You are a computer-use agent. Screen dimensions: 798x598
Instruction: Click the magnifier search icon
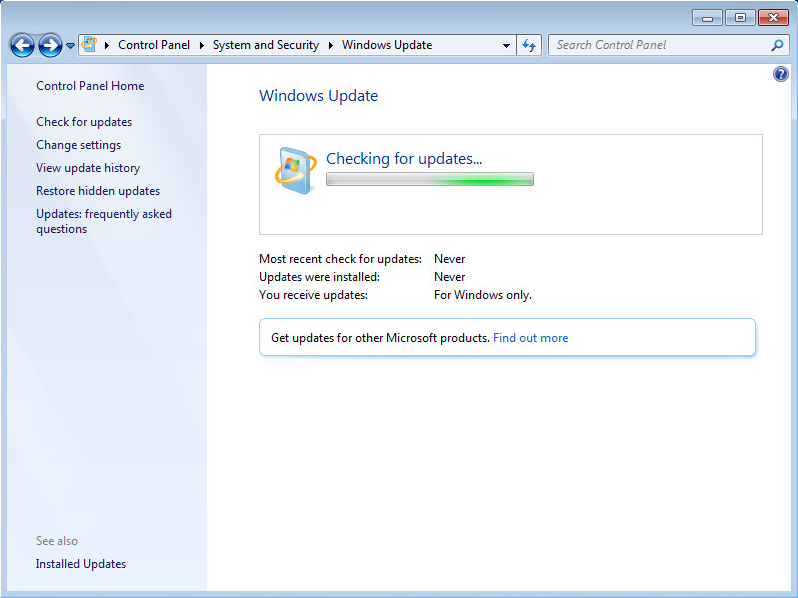coord(777,45)
